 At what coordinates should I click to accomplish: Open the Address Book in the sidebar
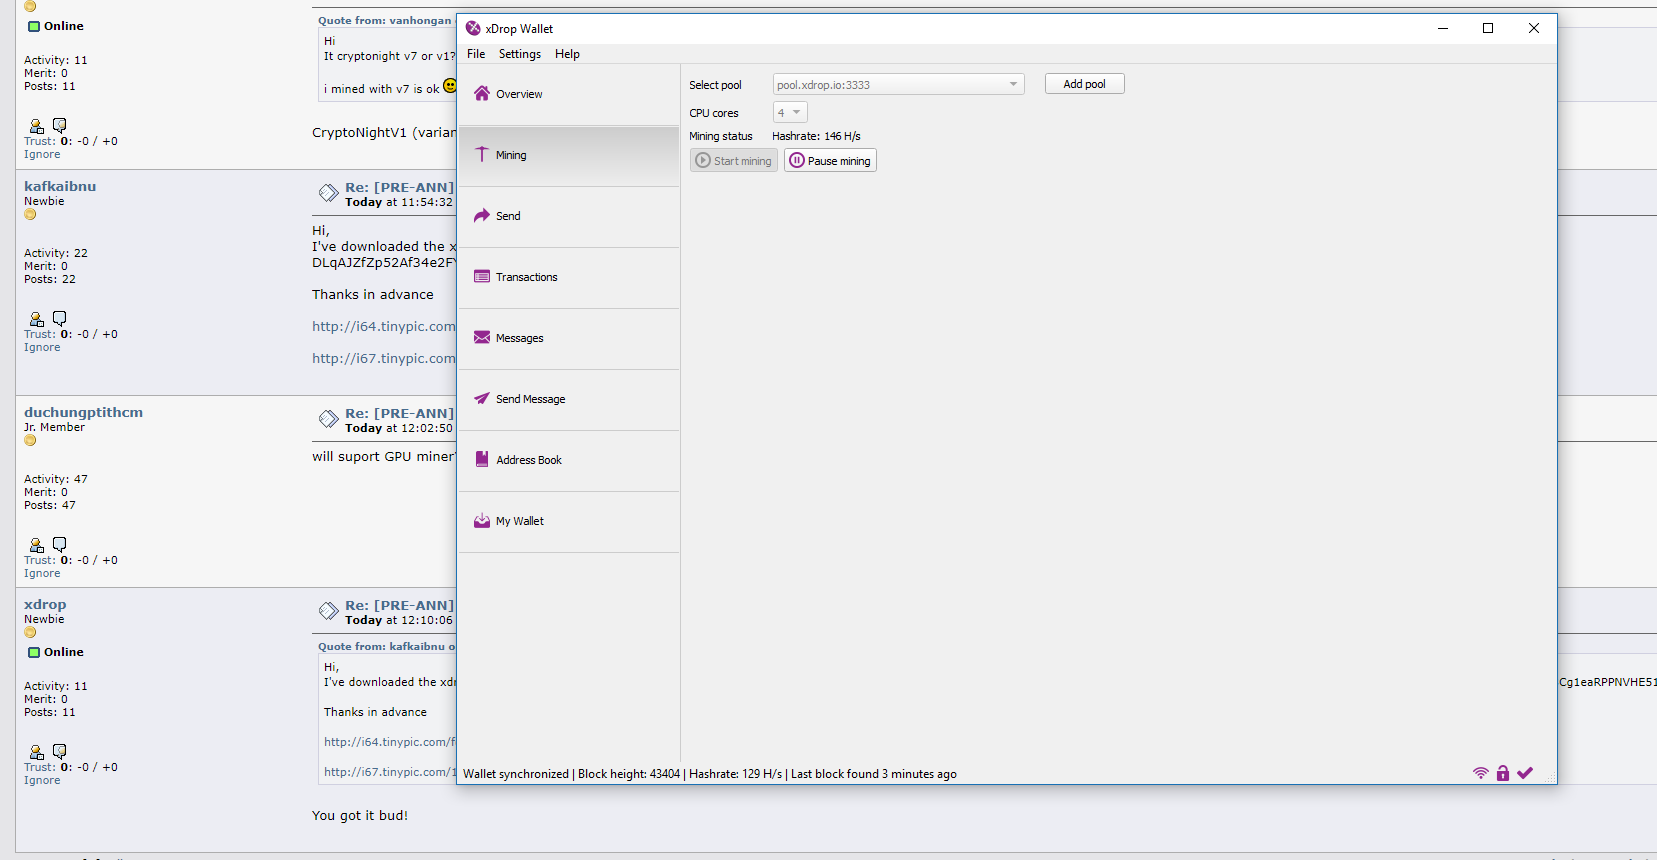click(x=568, y=460)
